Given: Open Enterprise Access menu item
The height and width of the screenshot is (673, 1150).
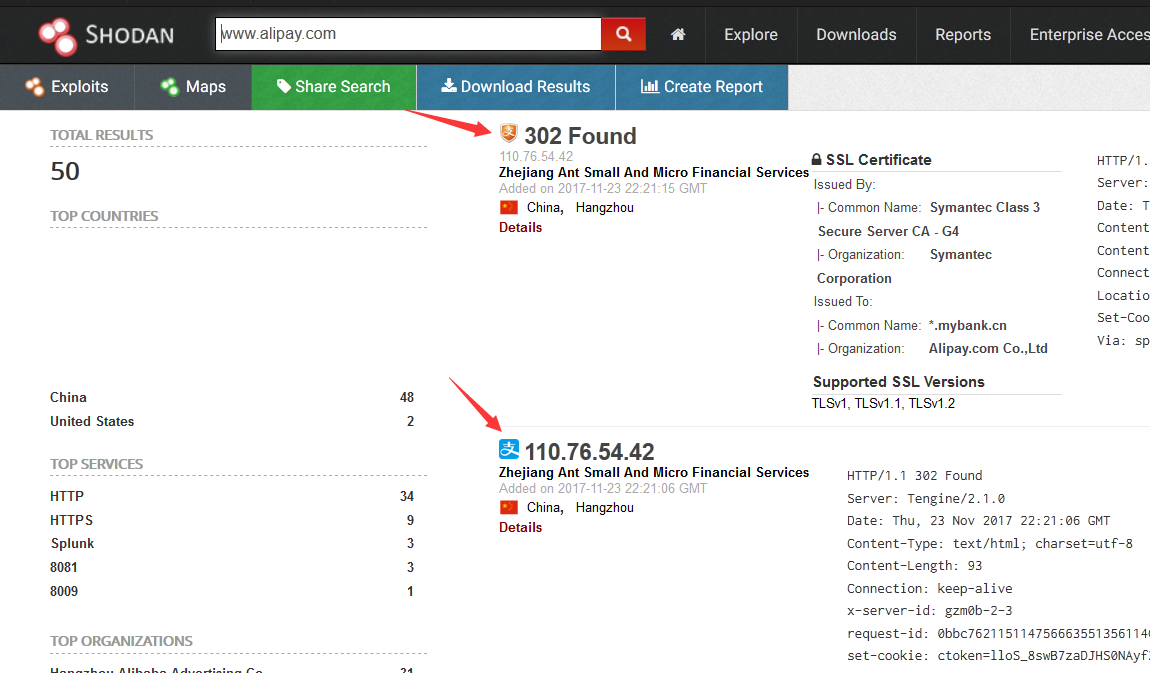Looking at the screenshot, I should [1089, 34].
